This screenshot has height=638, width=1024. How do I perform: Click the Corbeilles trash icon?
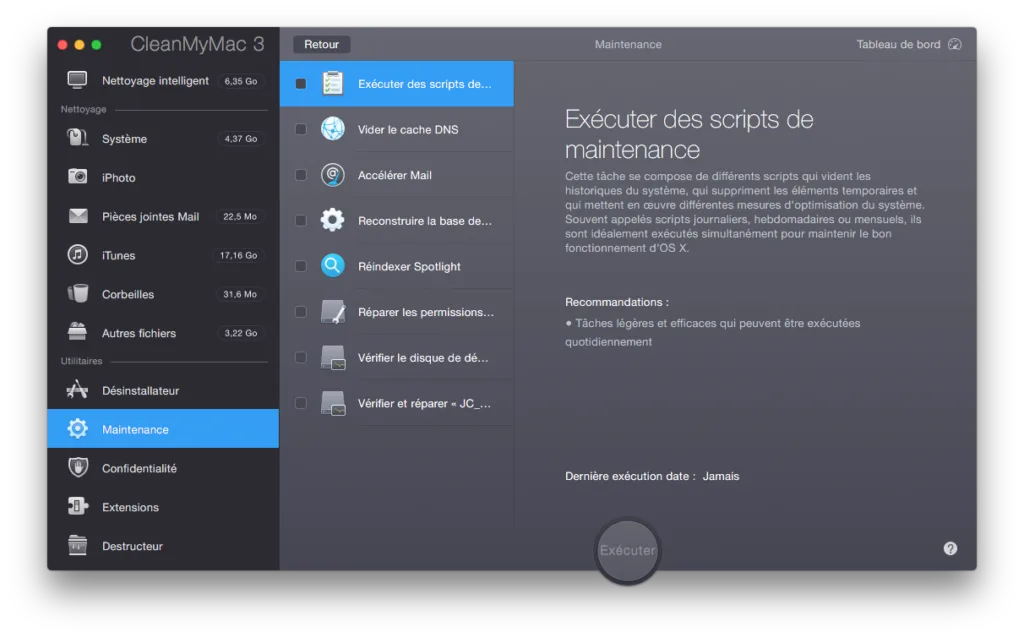(x=77, y=293)
